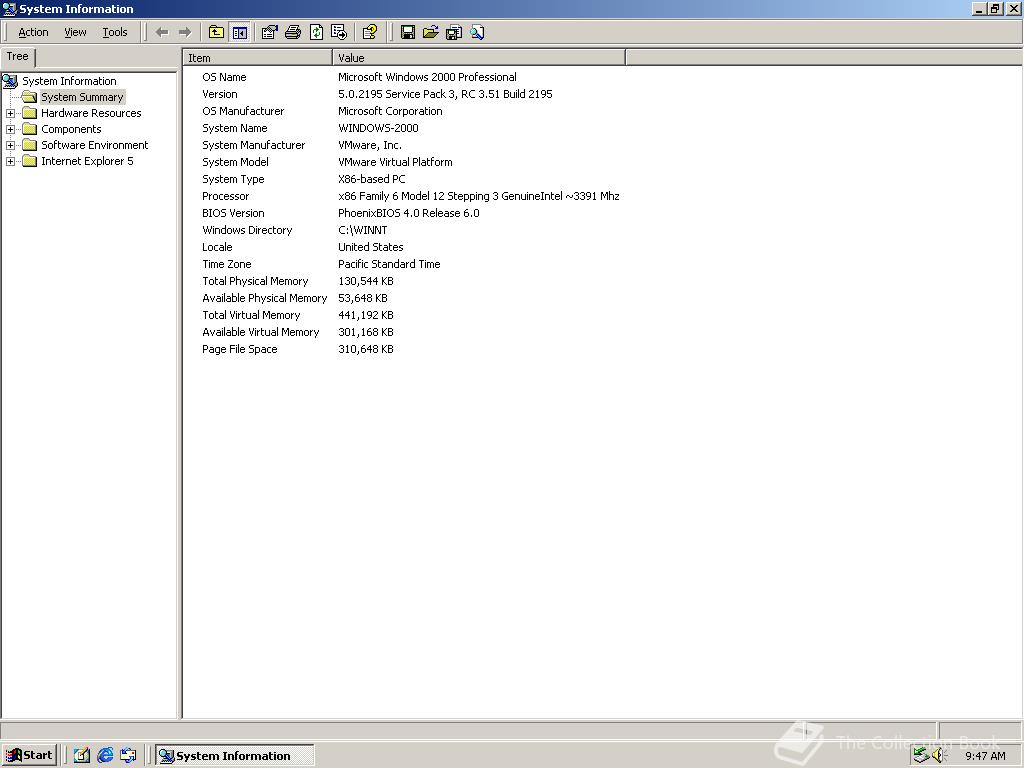Click the Open file folder icon
This screenshot has width=1024, height=768.
tap(430, 32)
